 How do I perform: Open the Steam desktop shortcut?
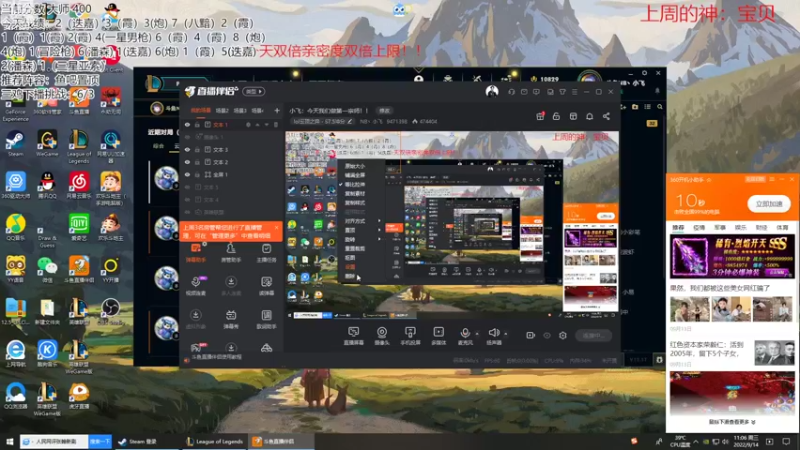coord(15,142)
